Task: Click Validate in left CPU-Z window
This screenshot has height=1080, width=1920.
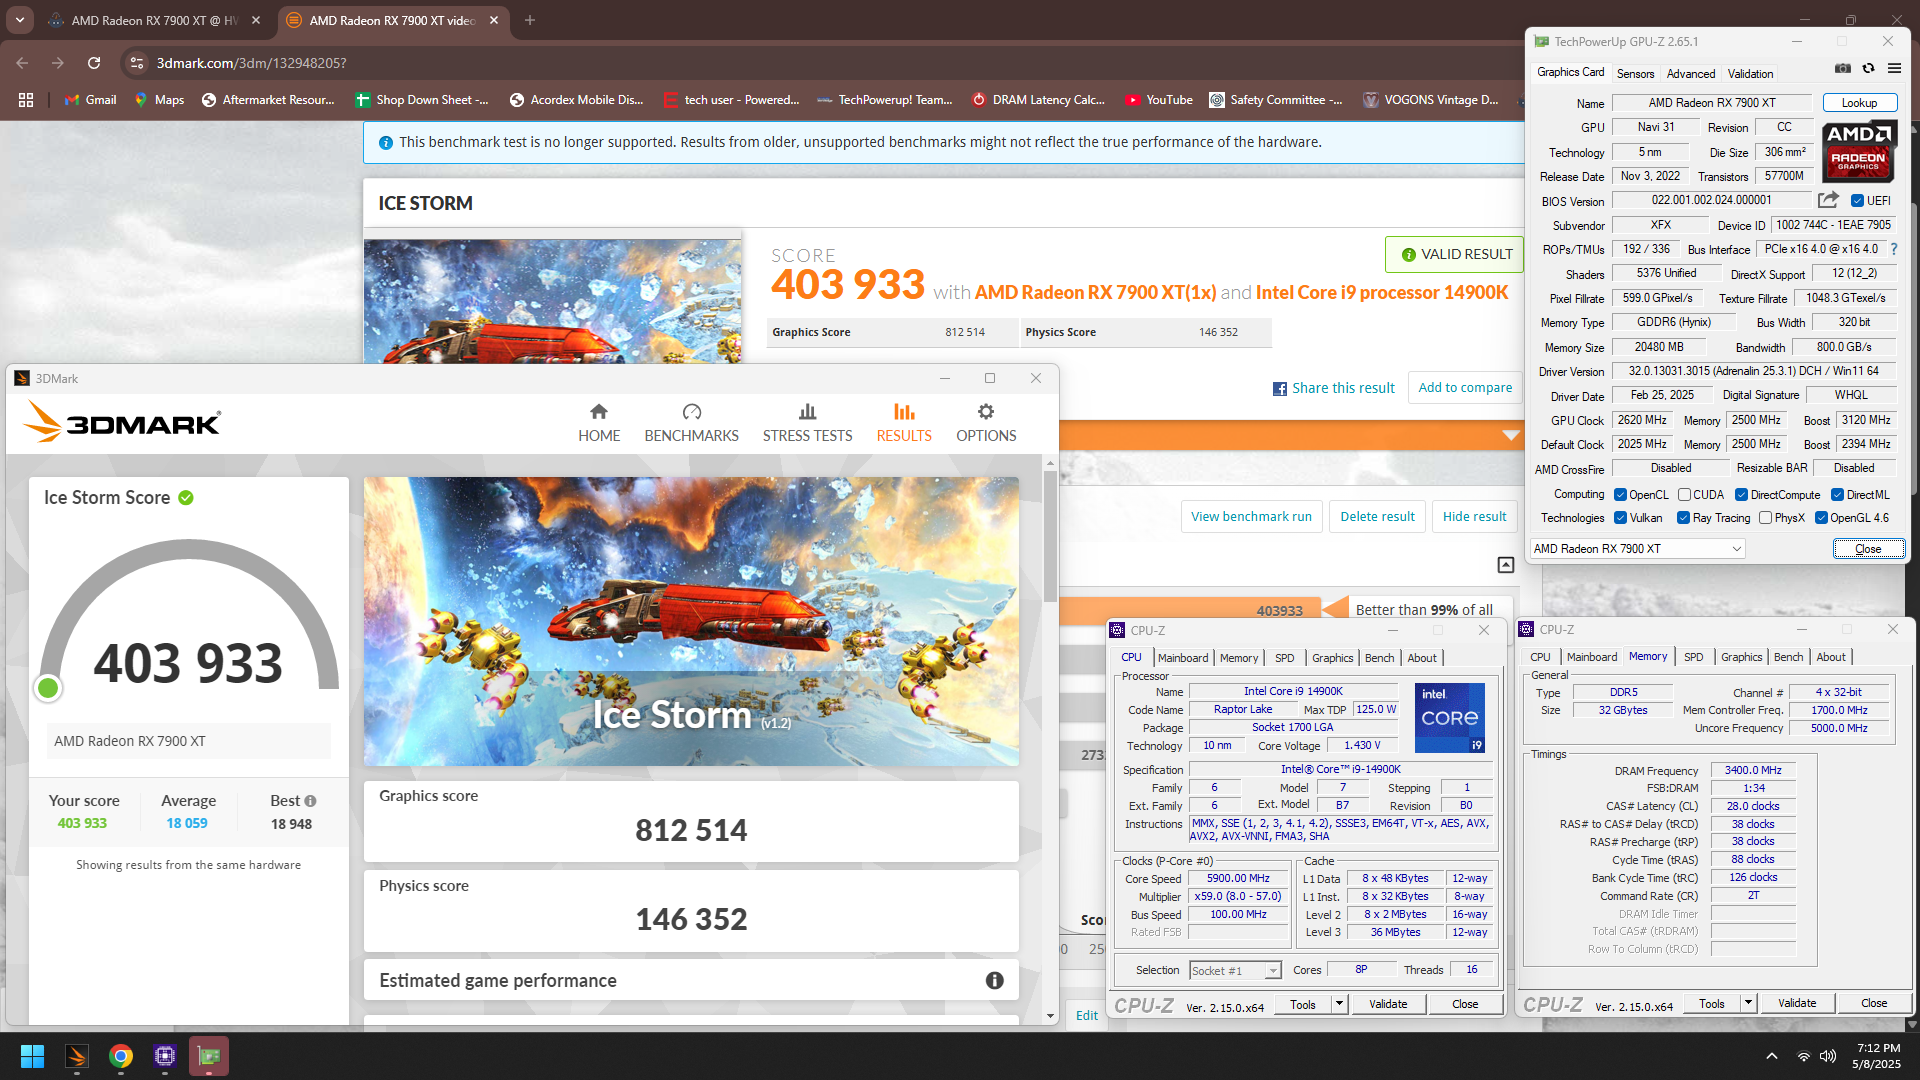Action: point(1387,1004)
